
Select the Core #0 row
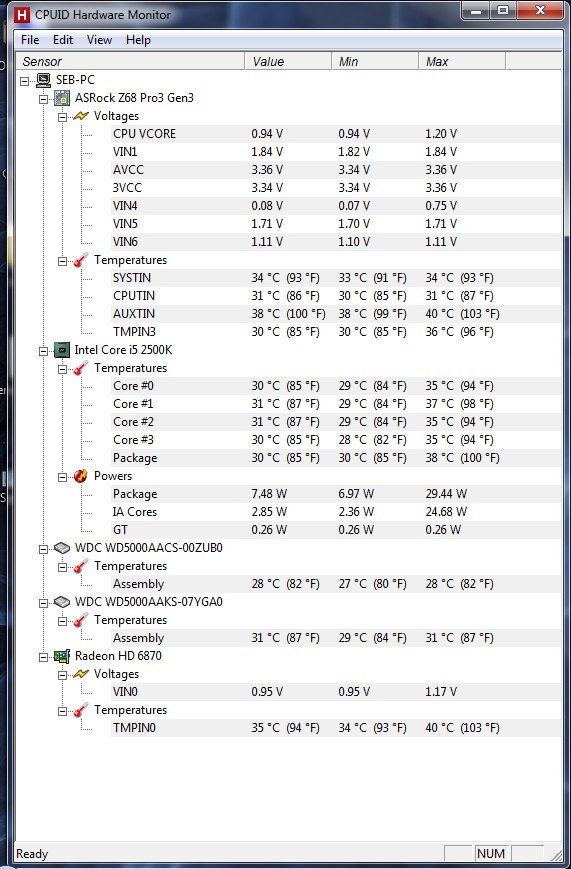(335, 386)
